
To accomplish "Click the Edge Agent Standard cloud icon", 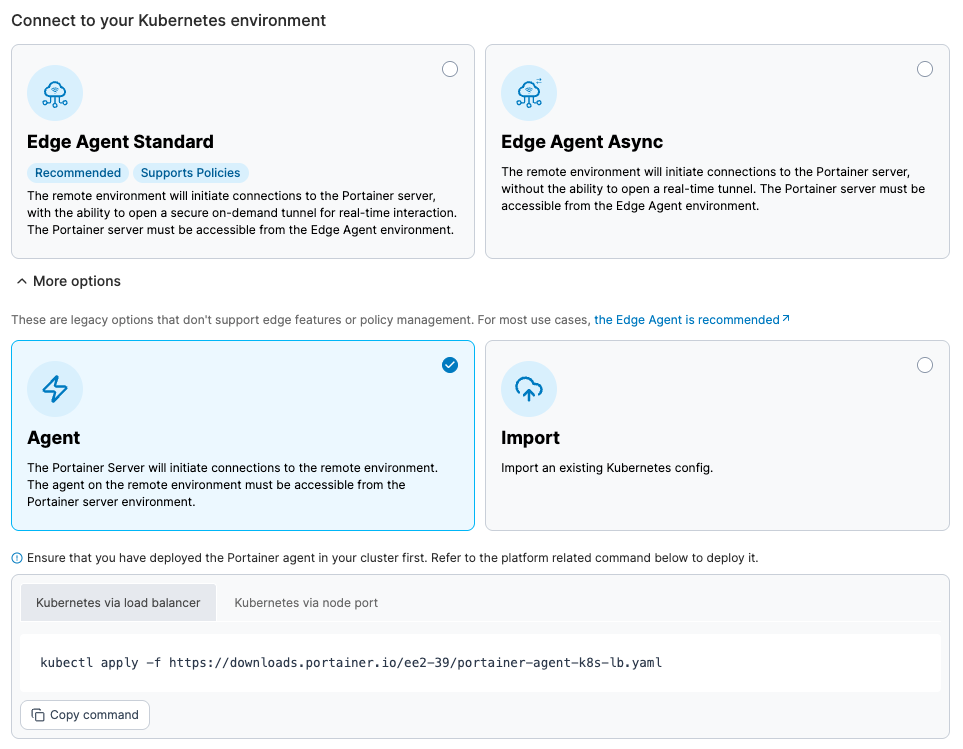I will [55, 94].
